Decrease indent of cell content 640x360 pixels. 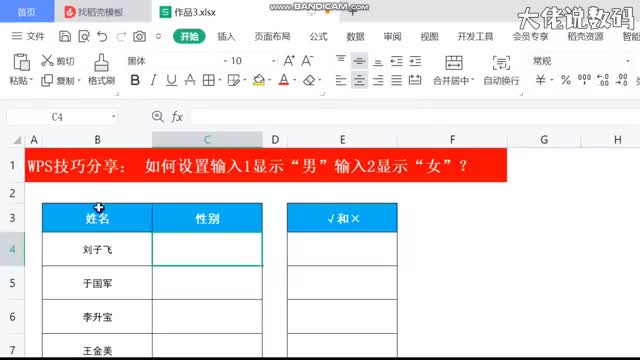pos(396,61)
